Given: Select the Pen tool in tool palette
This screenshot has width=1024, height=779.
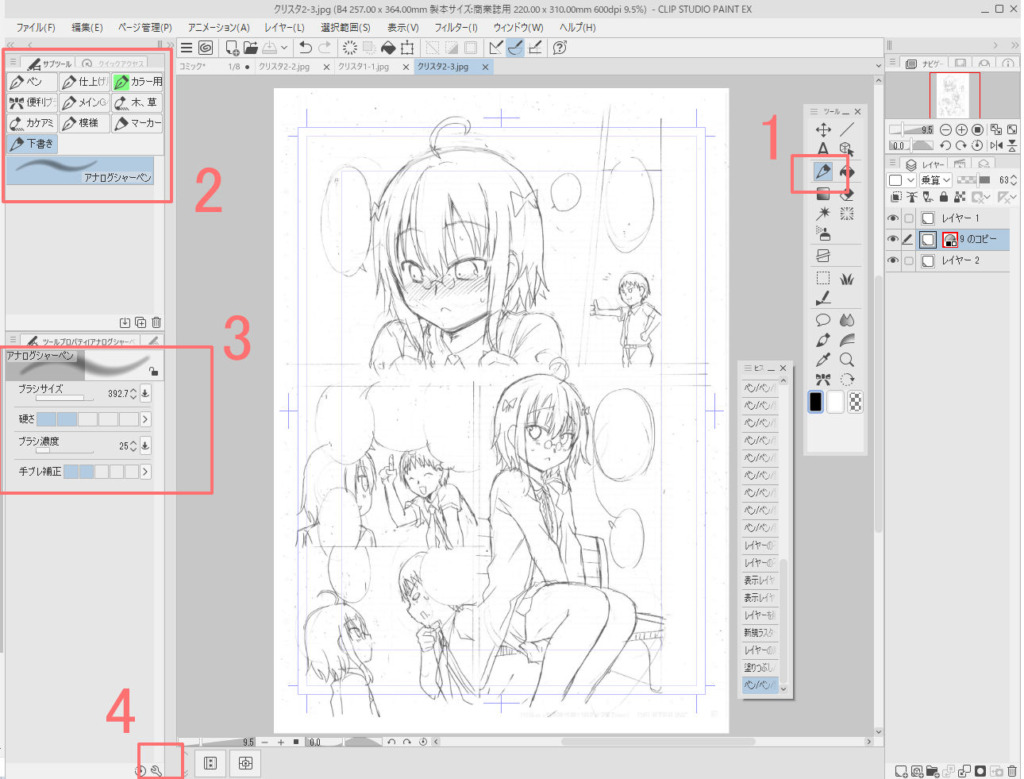Looking at the screenshot, I should click(x=823, y=172).
